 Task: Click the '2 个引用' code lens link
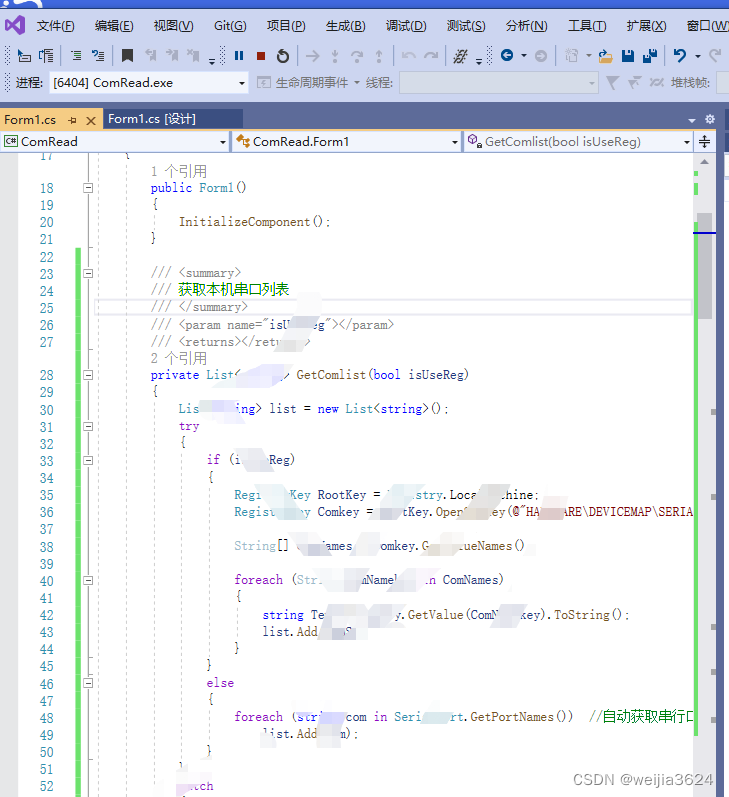pos(179,358)
